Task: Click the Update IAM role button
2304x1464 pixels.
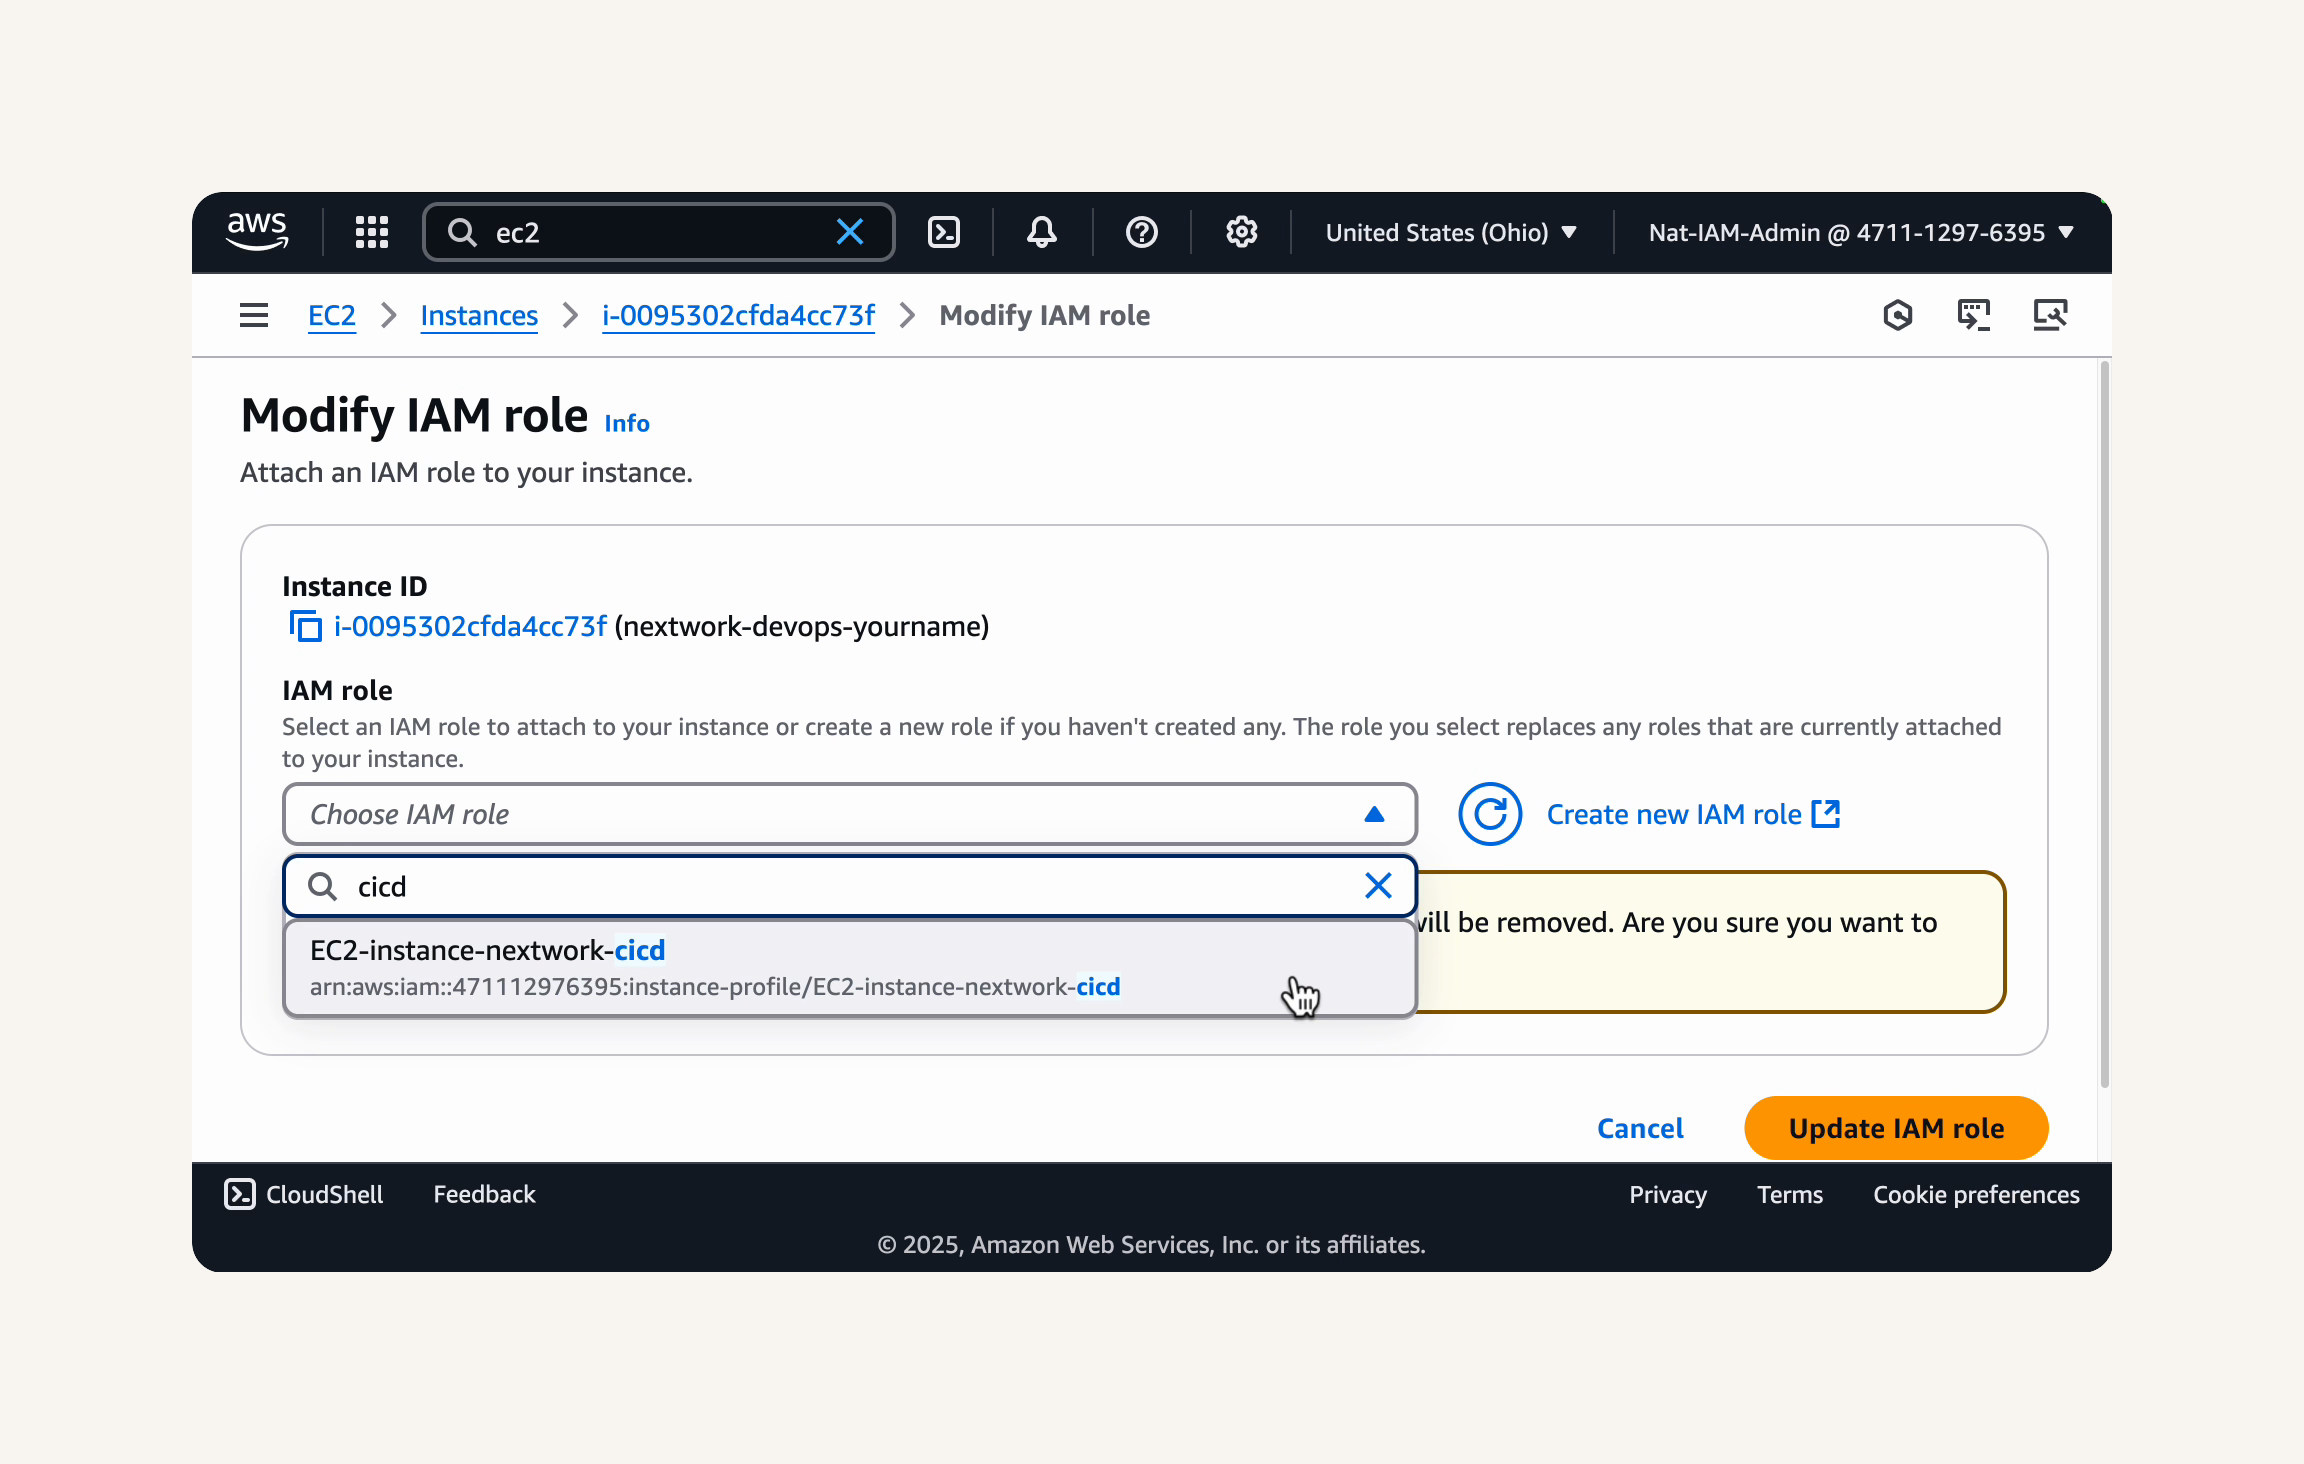Action: click(x=1896, y=1128)
